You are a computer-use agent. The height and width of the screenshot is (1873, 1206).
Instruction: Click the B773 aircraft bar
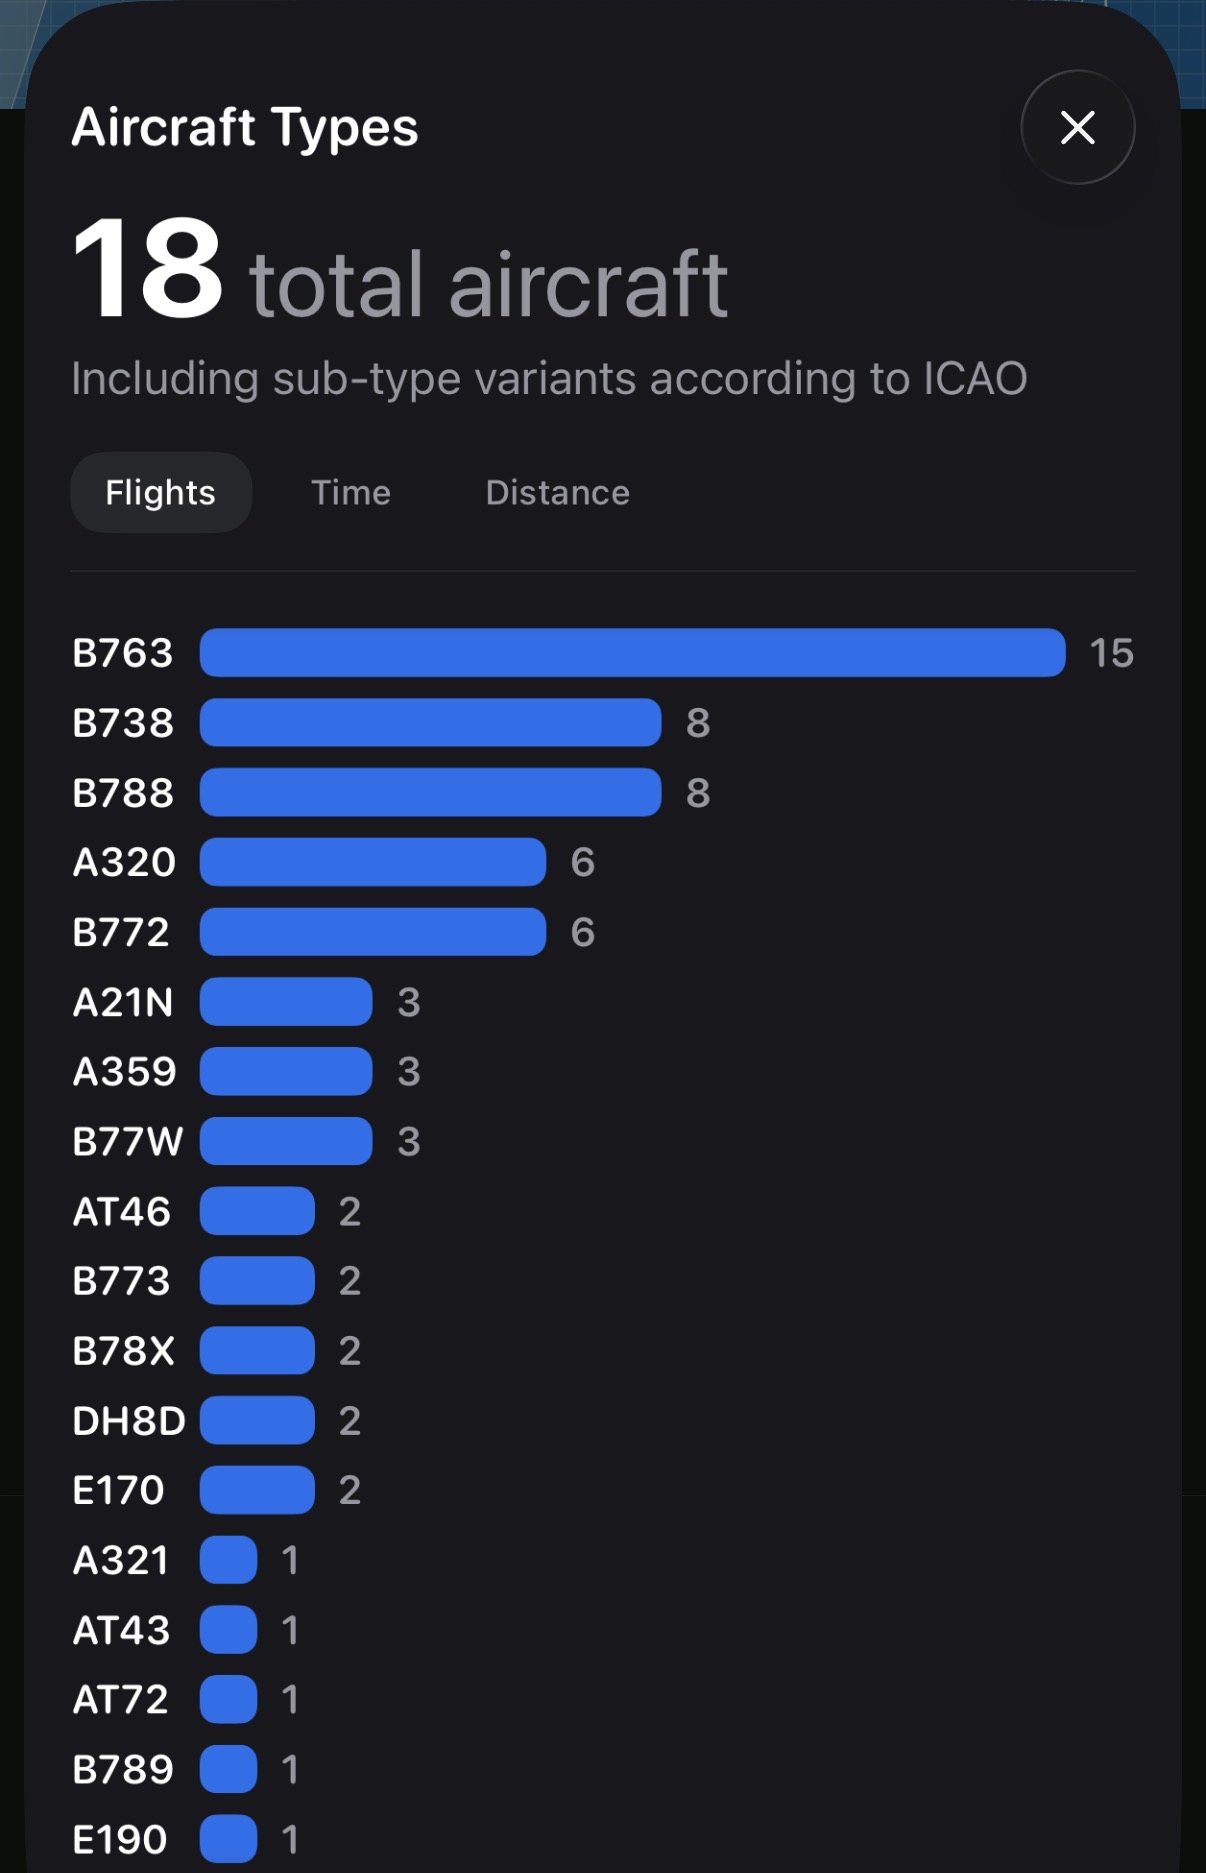click(256, 1281)
